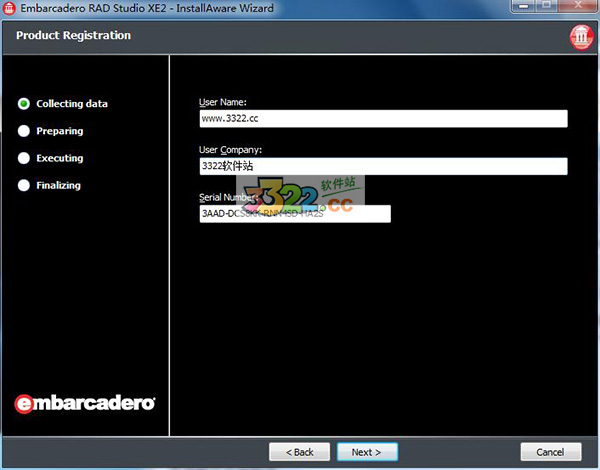Click the embarcadero logo at bottom left
This screenshot has width=600, height=470.
pos(85,403)
